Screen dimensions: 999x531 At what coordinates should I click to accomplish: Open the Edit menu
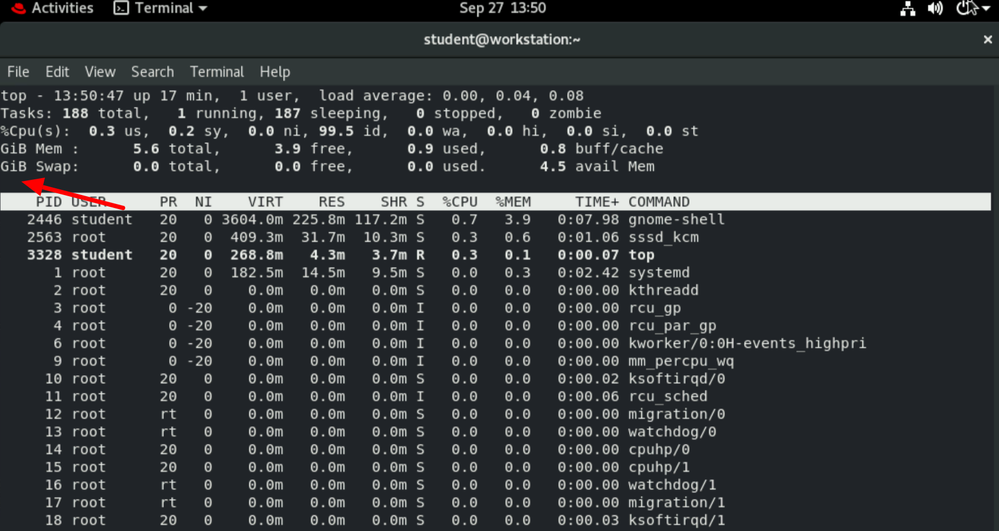pos(57,72)
